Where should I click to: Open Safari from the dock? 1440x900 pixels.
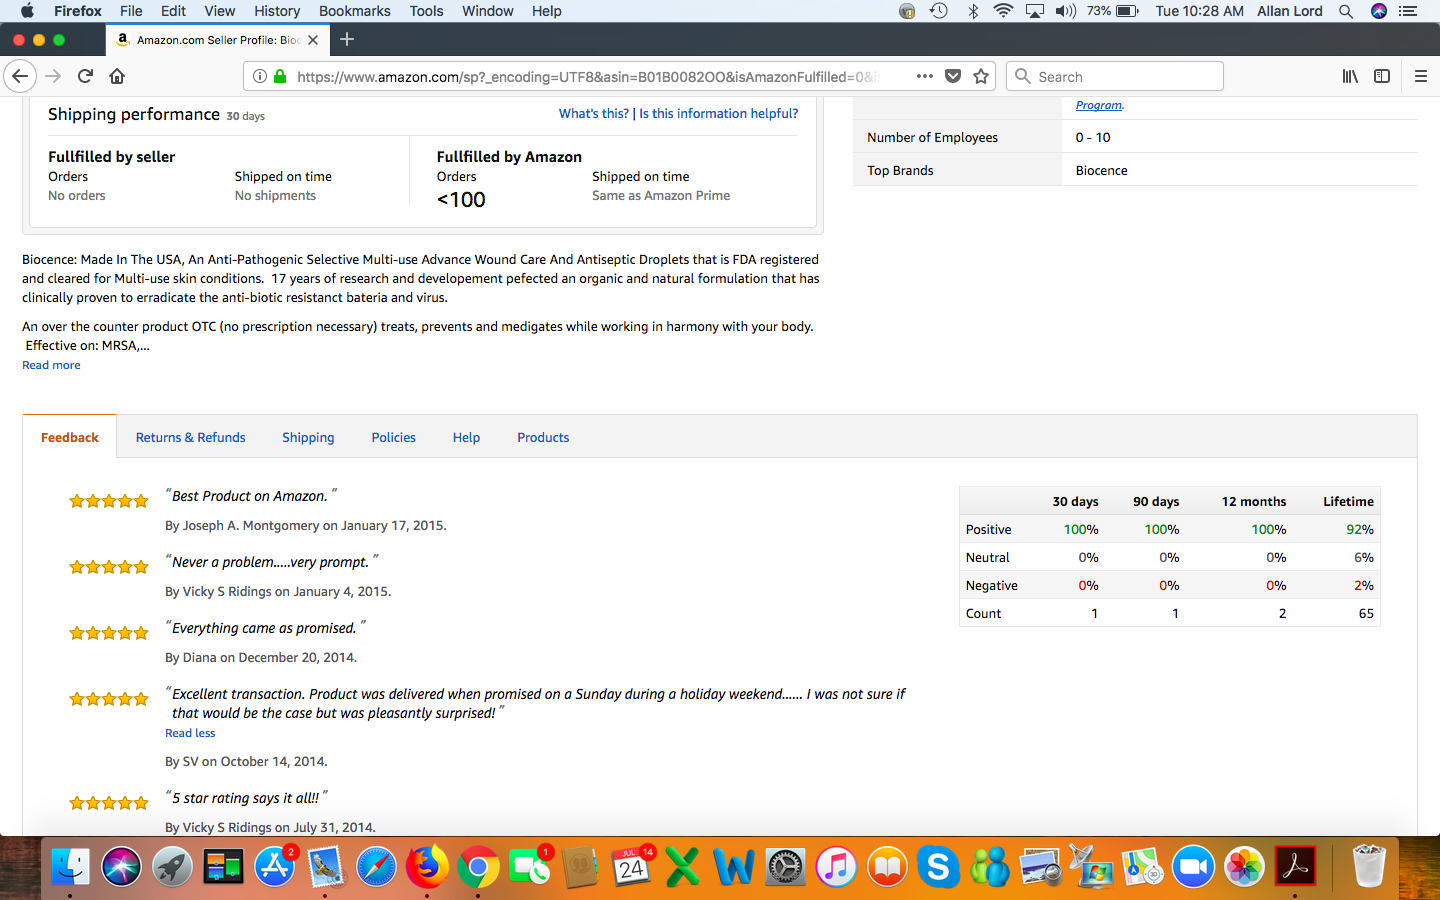coord(376,867)
